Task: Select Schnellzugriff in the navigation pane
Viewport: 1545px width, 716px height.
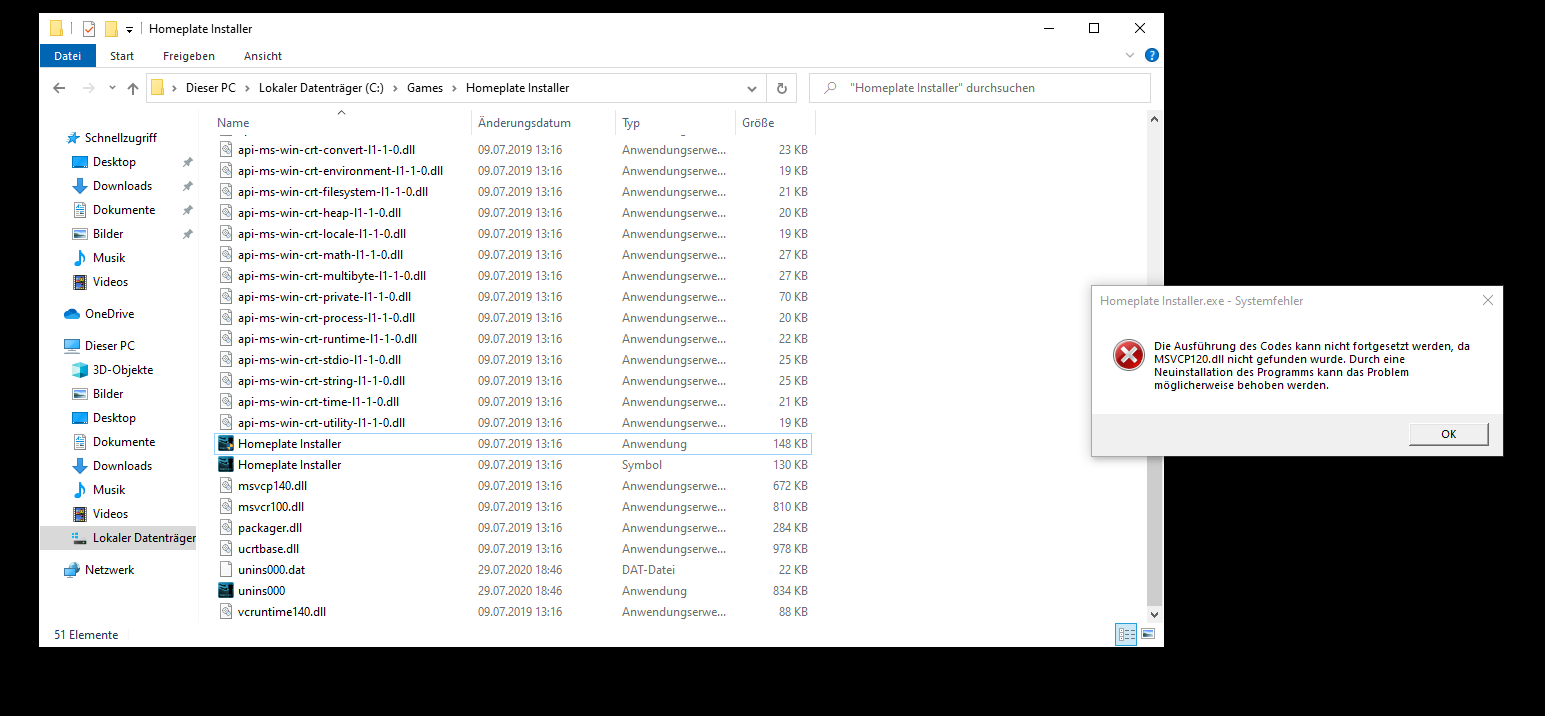Action: click(x=120, y=138)
